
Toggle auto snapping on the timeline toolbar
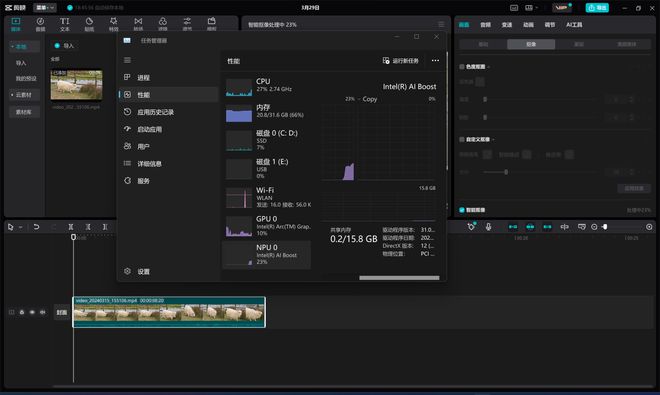point(530,227)
